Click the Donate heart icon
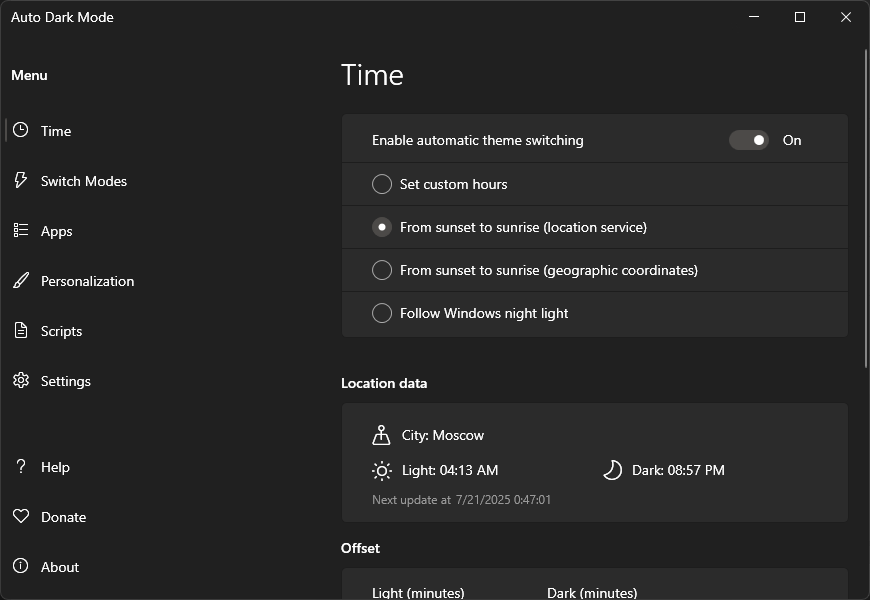This screenshot has height=600, width=870. 20,517
